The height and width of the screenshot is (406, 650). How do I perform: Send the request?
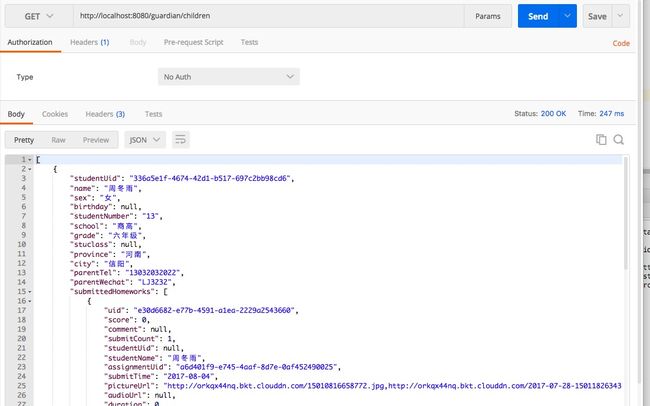coord(538,16)
